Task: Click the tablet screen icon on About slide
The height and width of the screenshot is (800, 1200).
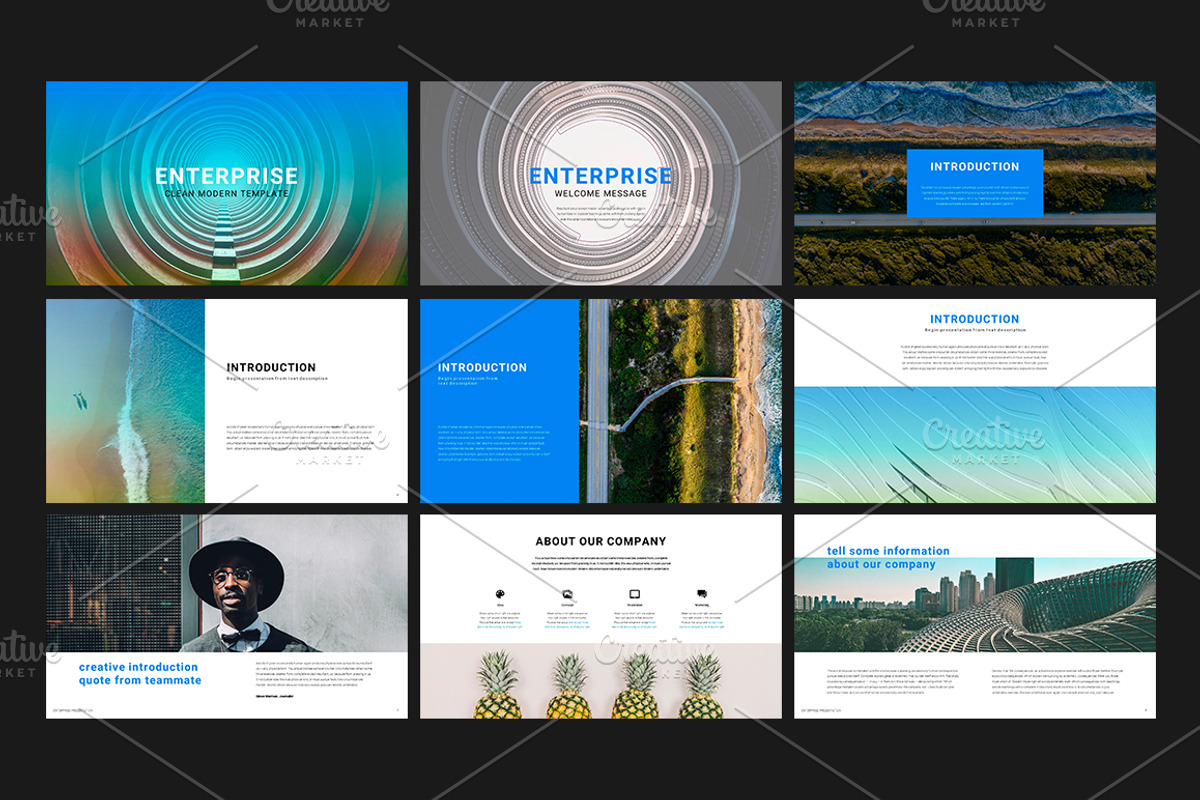Action: pyautogui.click(x=634, y=594)
